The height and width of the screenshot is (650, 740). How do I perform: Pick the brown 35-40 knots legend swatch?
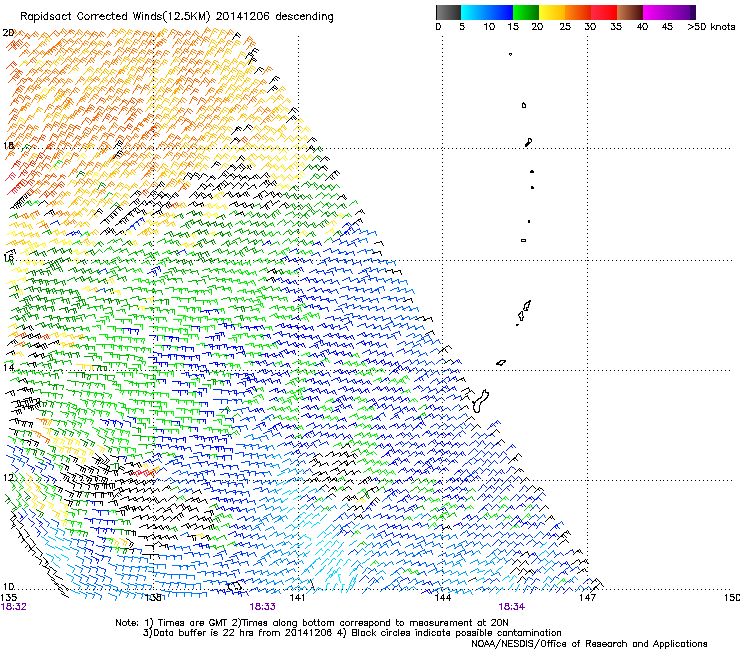click(630, 12)
